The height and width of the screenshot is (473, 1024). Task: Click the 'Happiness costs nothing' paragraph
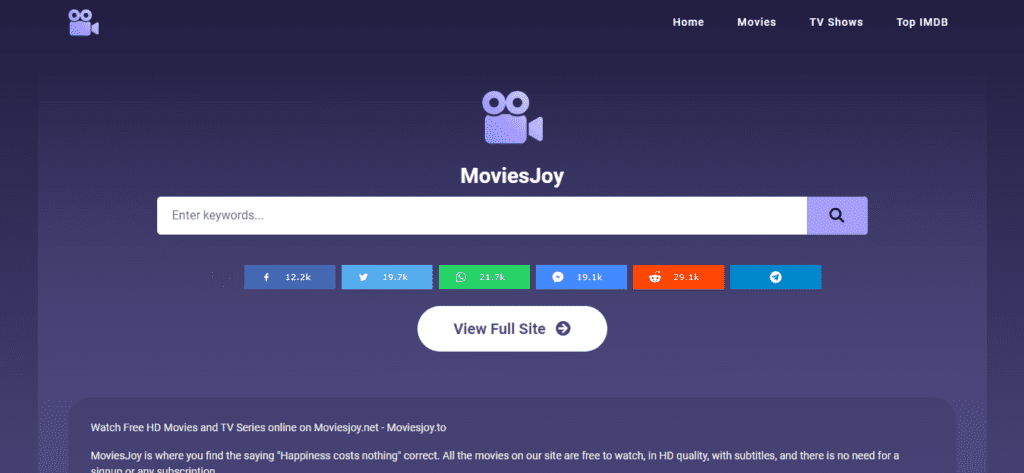tap(495, 463)
